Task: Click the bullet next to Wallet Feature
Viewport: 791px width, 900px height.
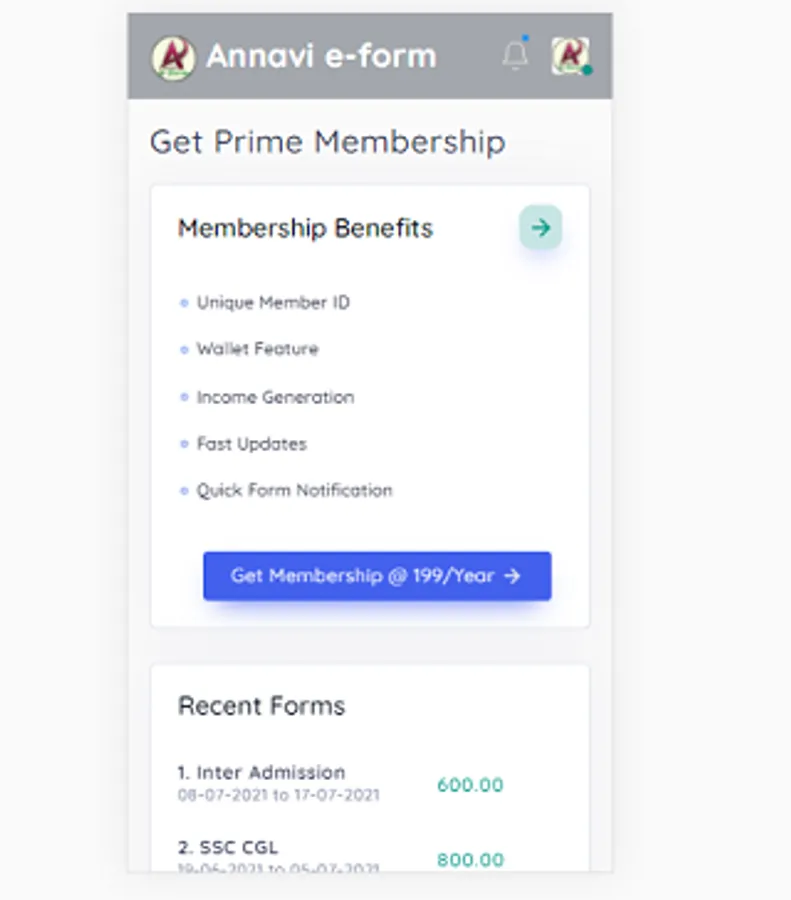Action: point(184,350)
